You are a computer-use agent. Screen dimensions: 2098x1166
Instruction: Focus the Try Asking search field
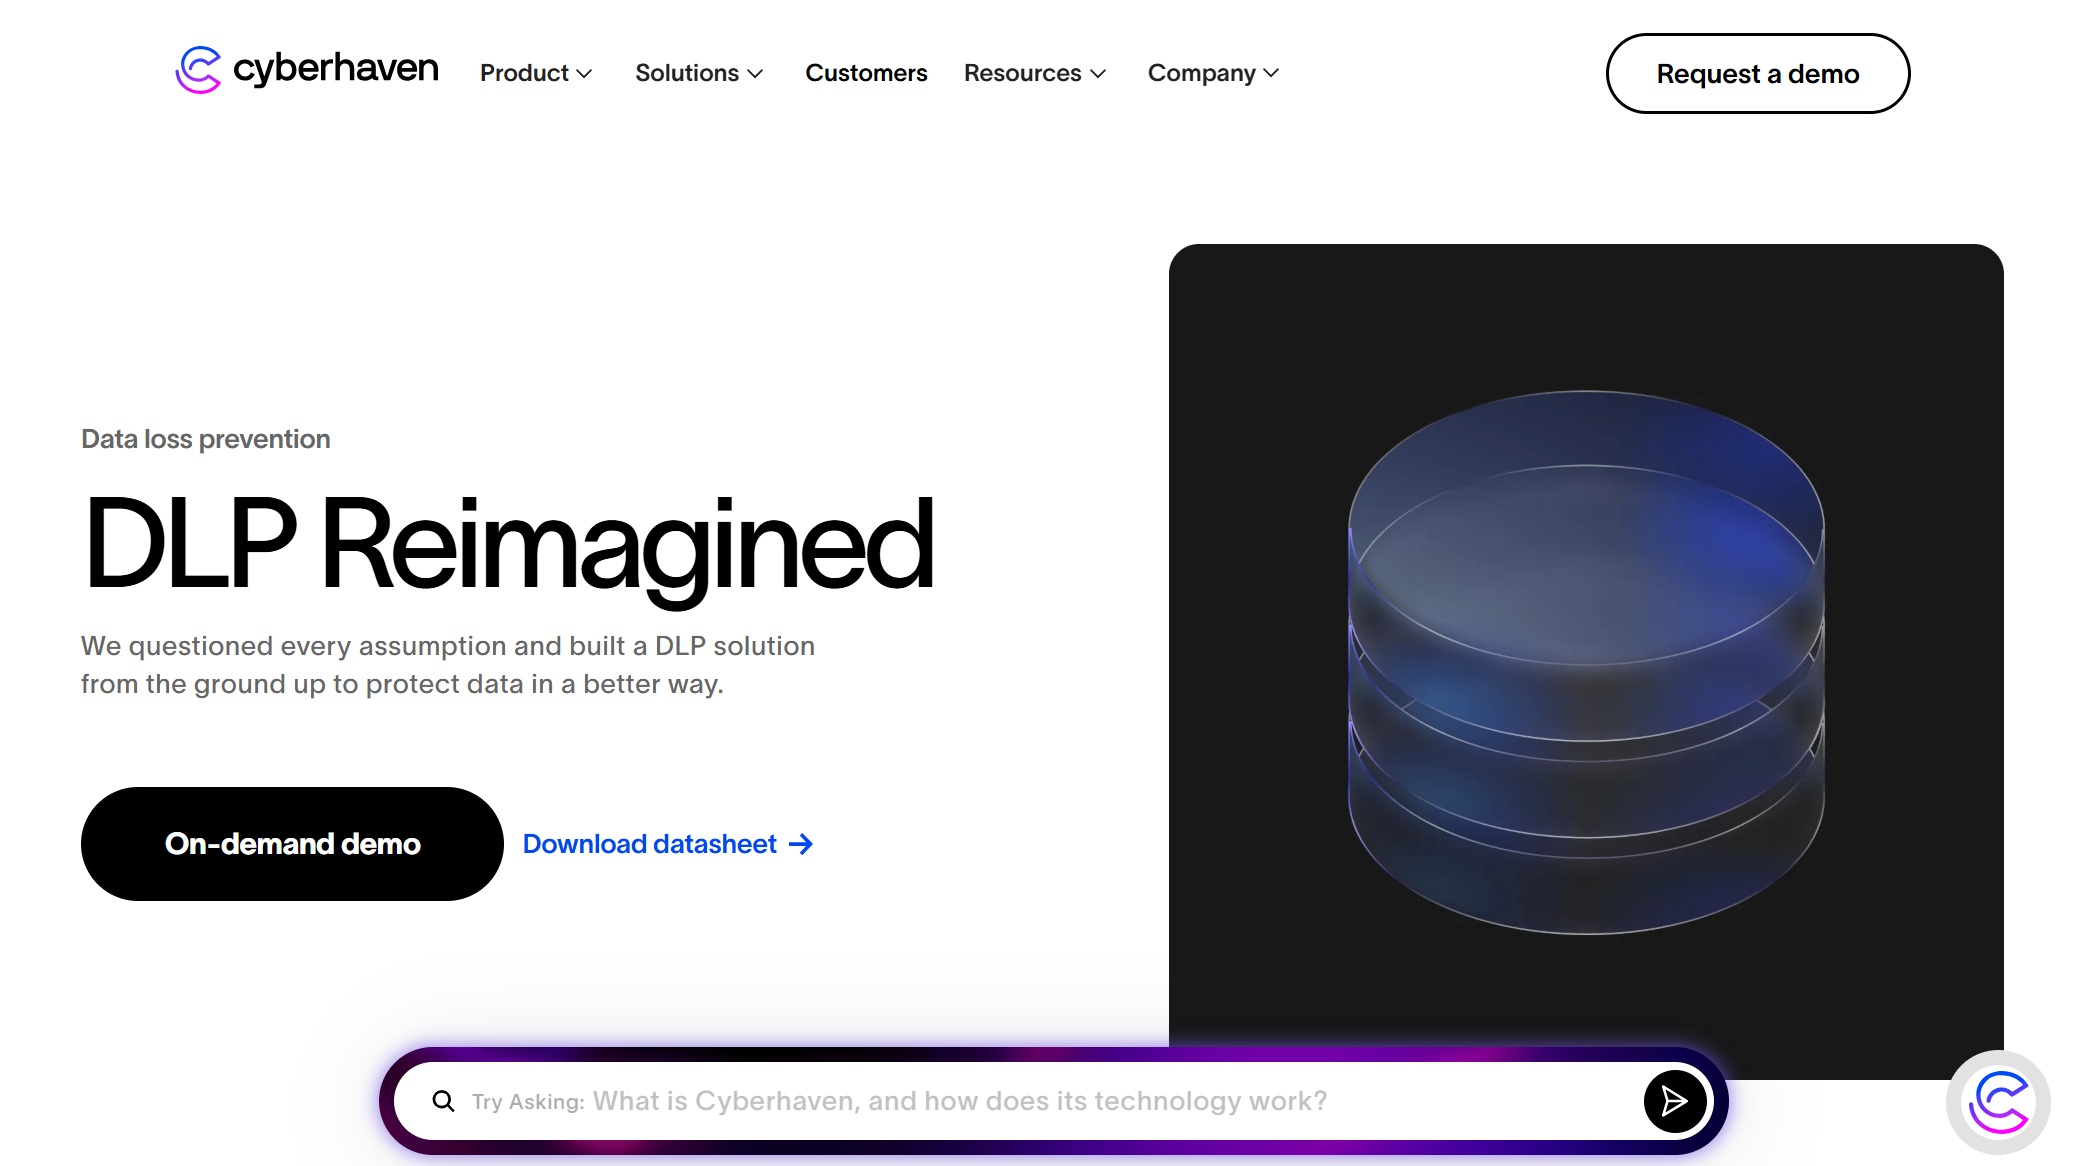pyautogui.click(x=1000, y=1101)
